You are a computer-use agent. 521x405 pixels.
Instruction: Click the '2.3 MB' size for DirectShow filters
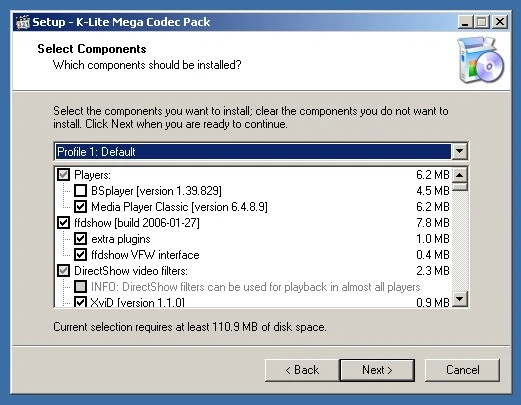(x=433, y=271)
